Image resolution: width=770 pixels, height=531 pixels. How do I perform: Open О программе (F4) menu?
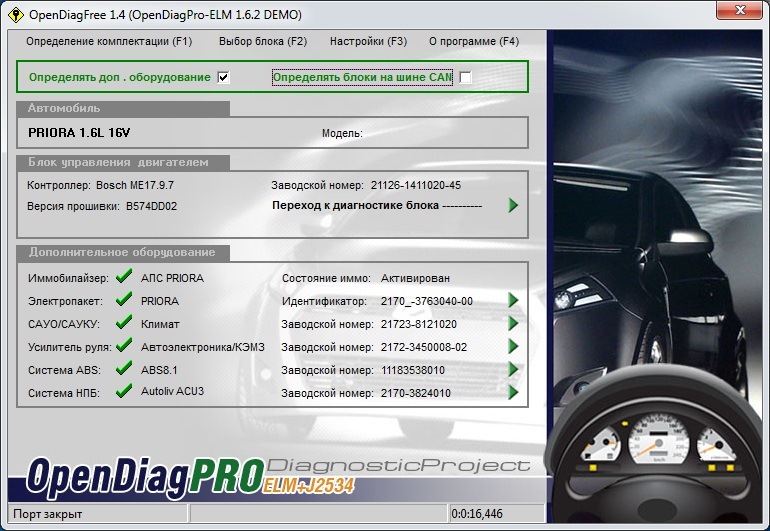(x=474, y=41)
